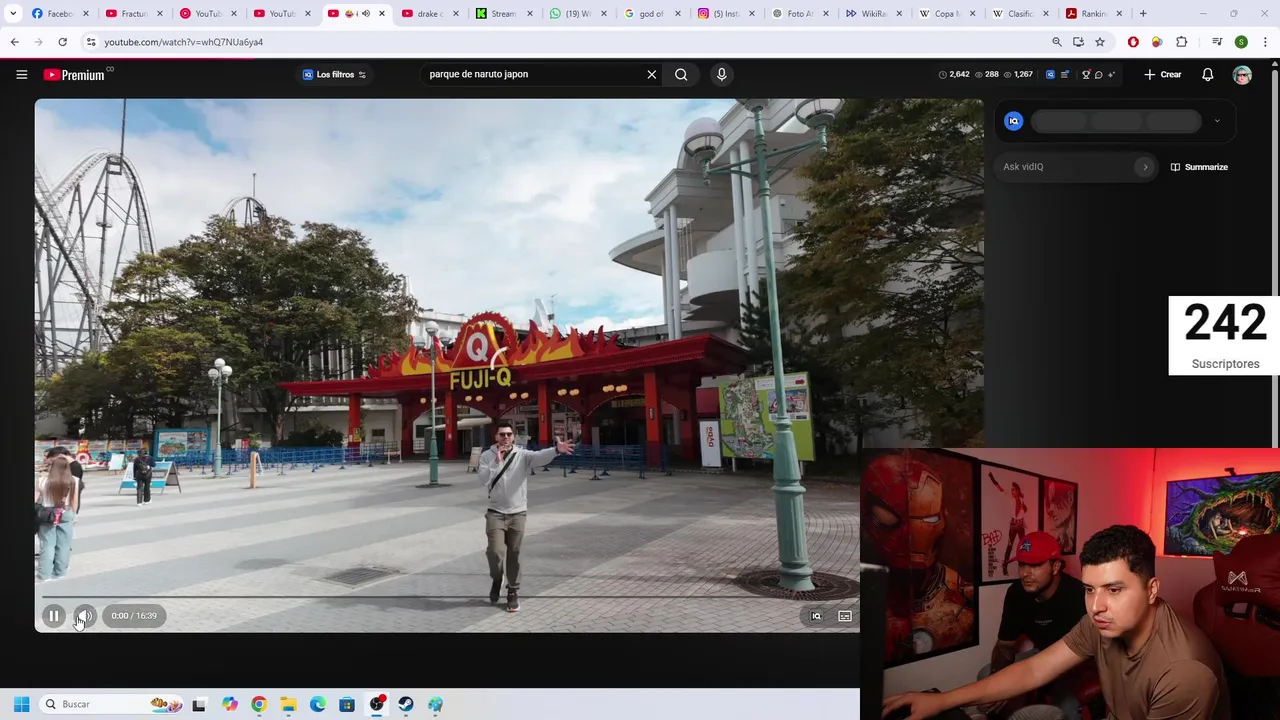Viewport: 1280px width, 720px height.
Task: Click the vidIQ icon in player controls
Action: tap(816, 616)
